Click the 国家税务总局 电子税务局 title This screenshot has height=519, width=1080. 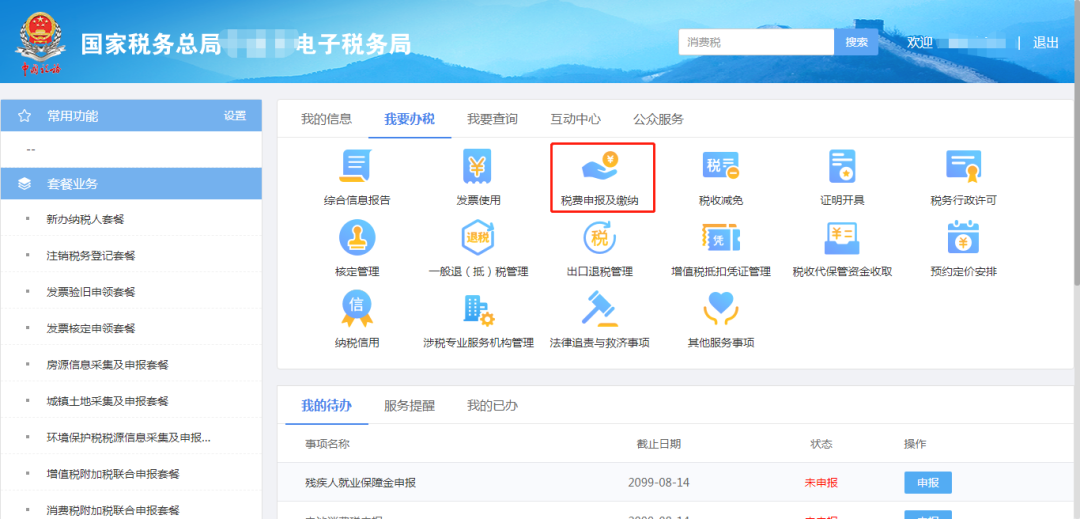(246, 44)
